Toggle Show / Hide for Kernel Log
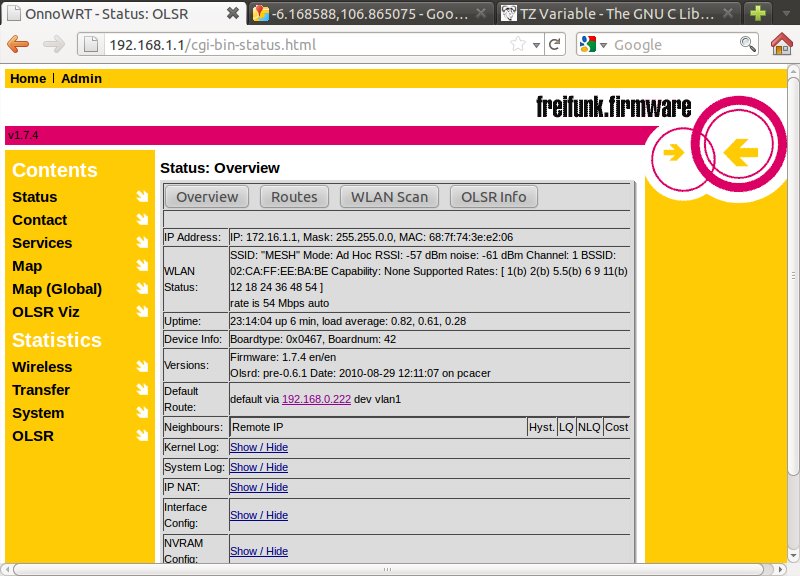Screen dimensions: 800x576 coord(258,445)
